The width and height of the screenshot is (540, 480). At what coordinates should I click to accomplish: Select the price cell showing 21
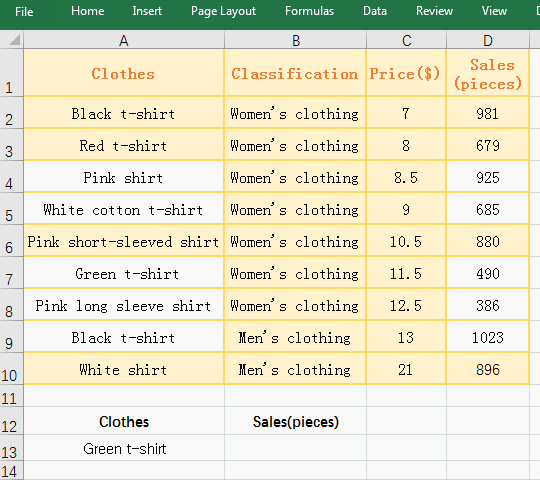[406, 369]
